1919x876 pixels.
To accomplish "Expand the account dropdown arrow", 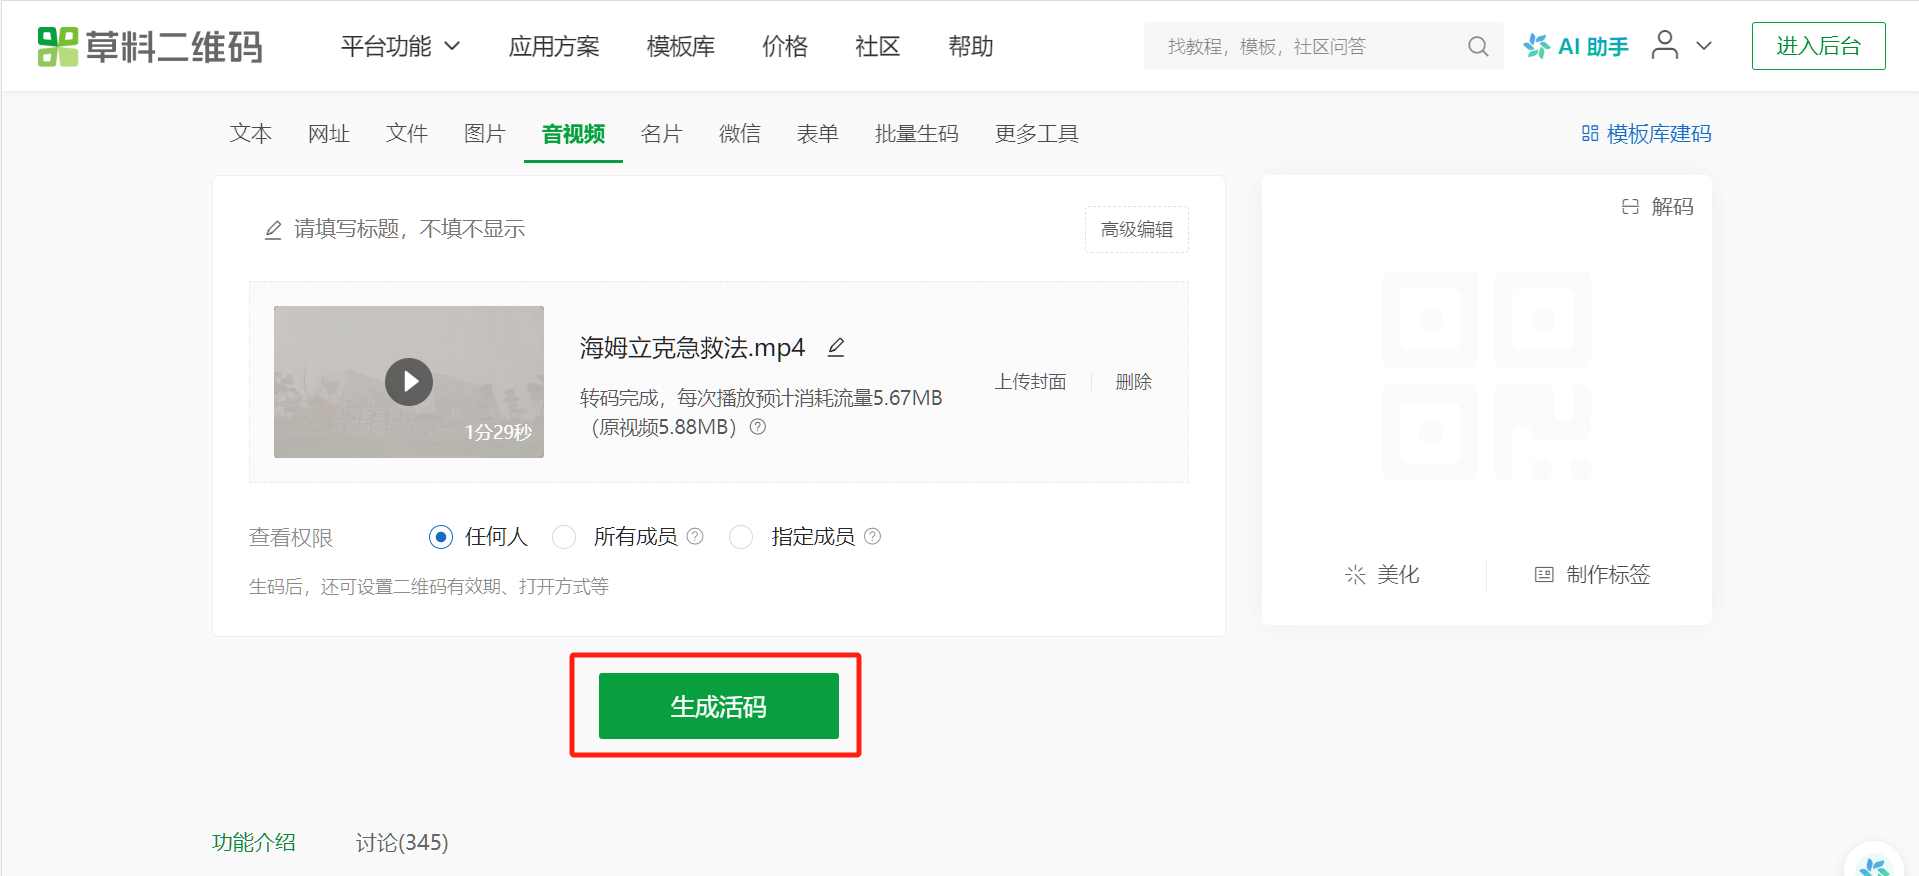I will coord(1704,46).
